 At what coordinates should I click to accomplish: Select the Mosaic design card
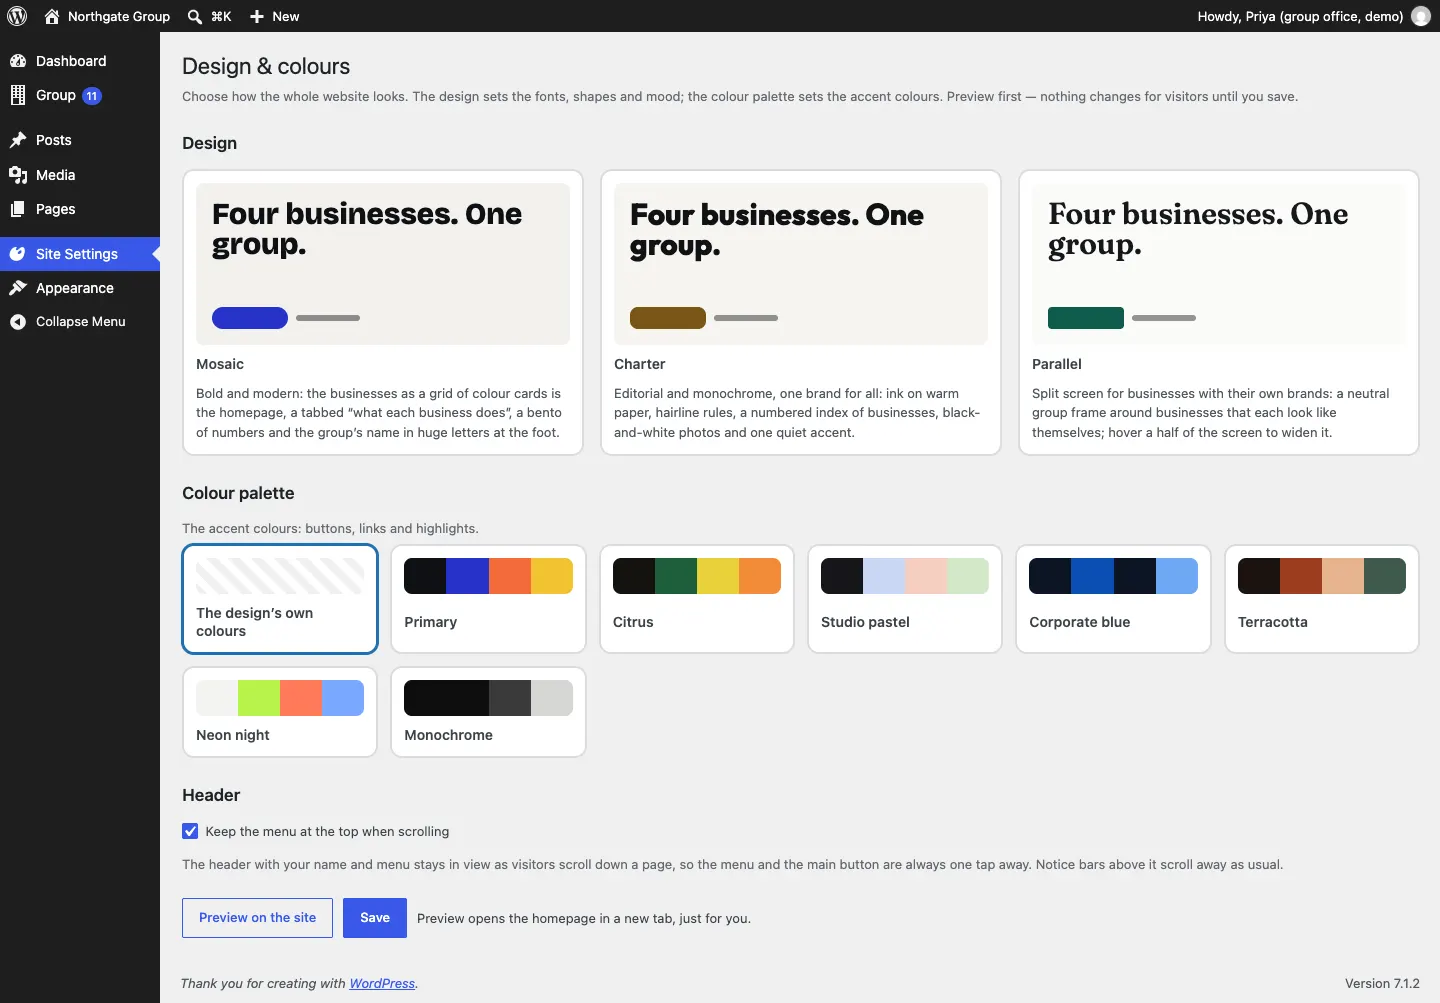pyautogui.click(x=383, y=312)
